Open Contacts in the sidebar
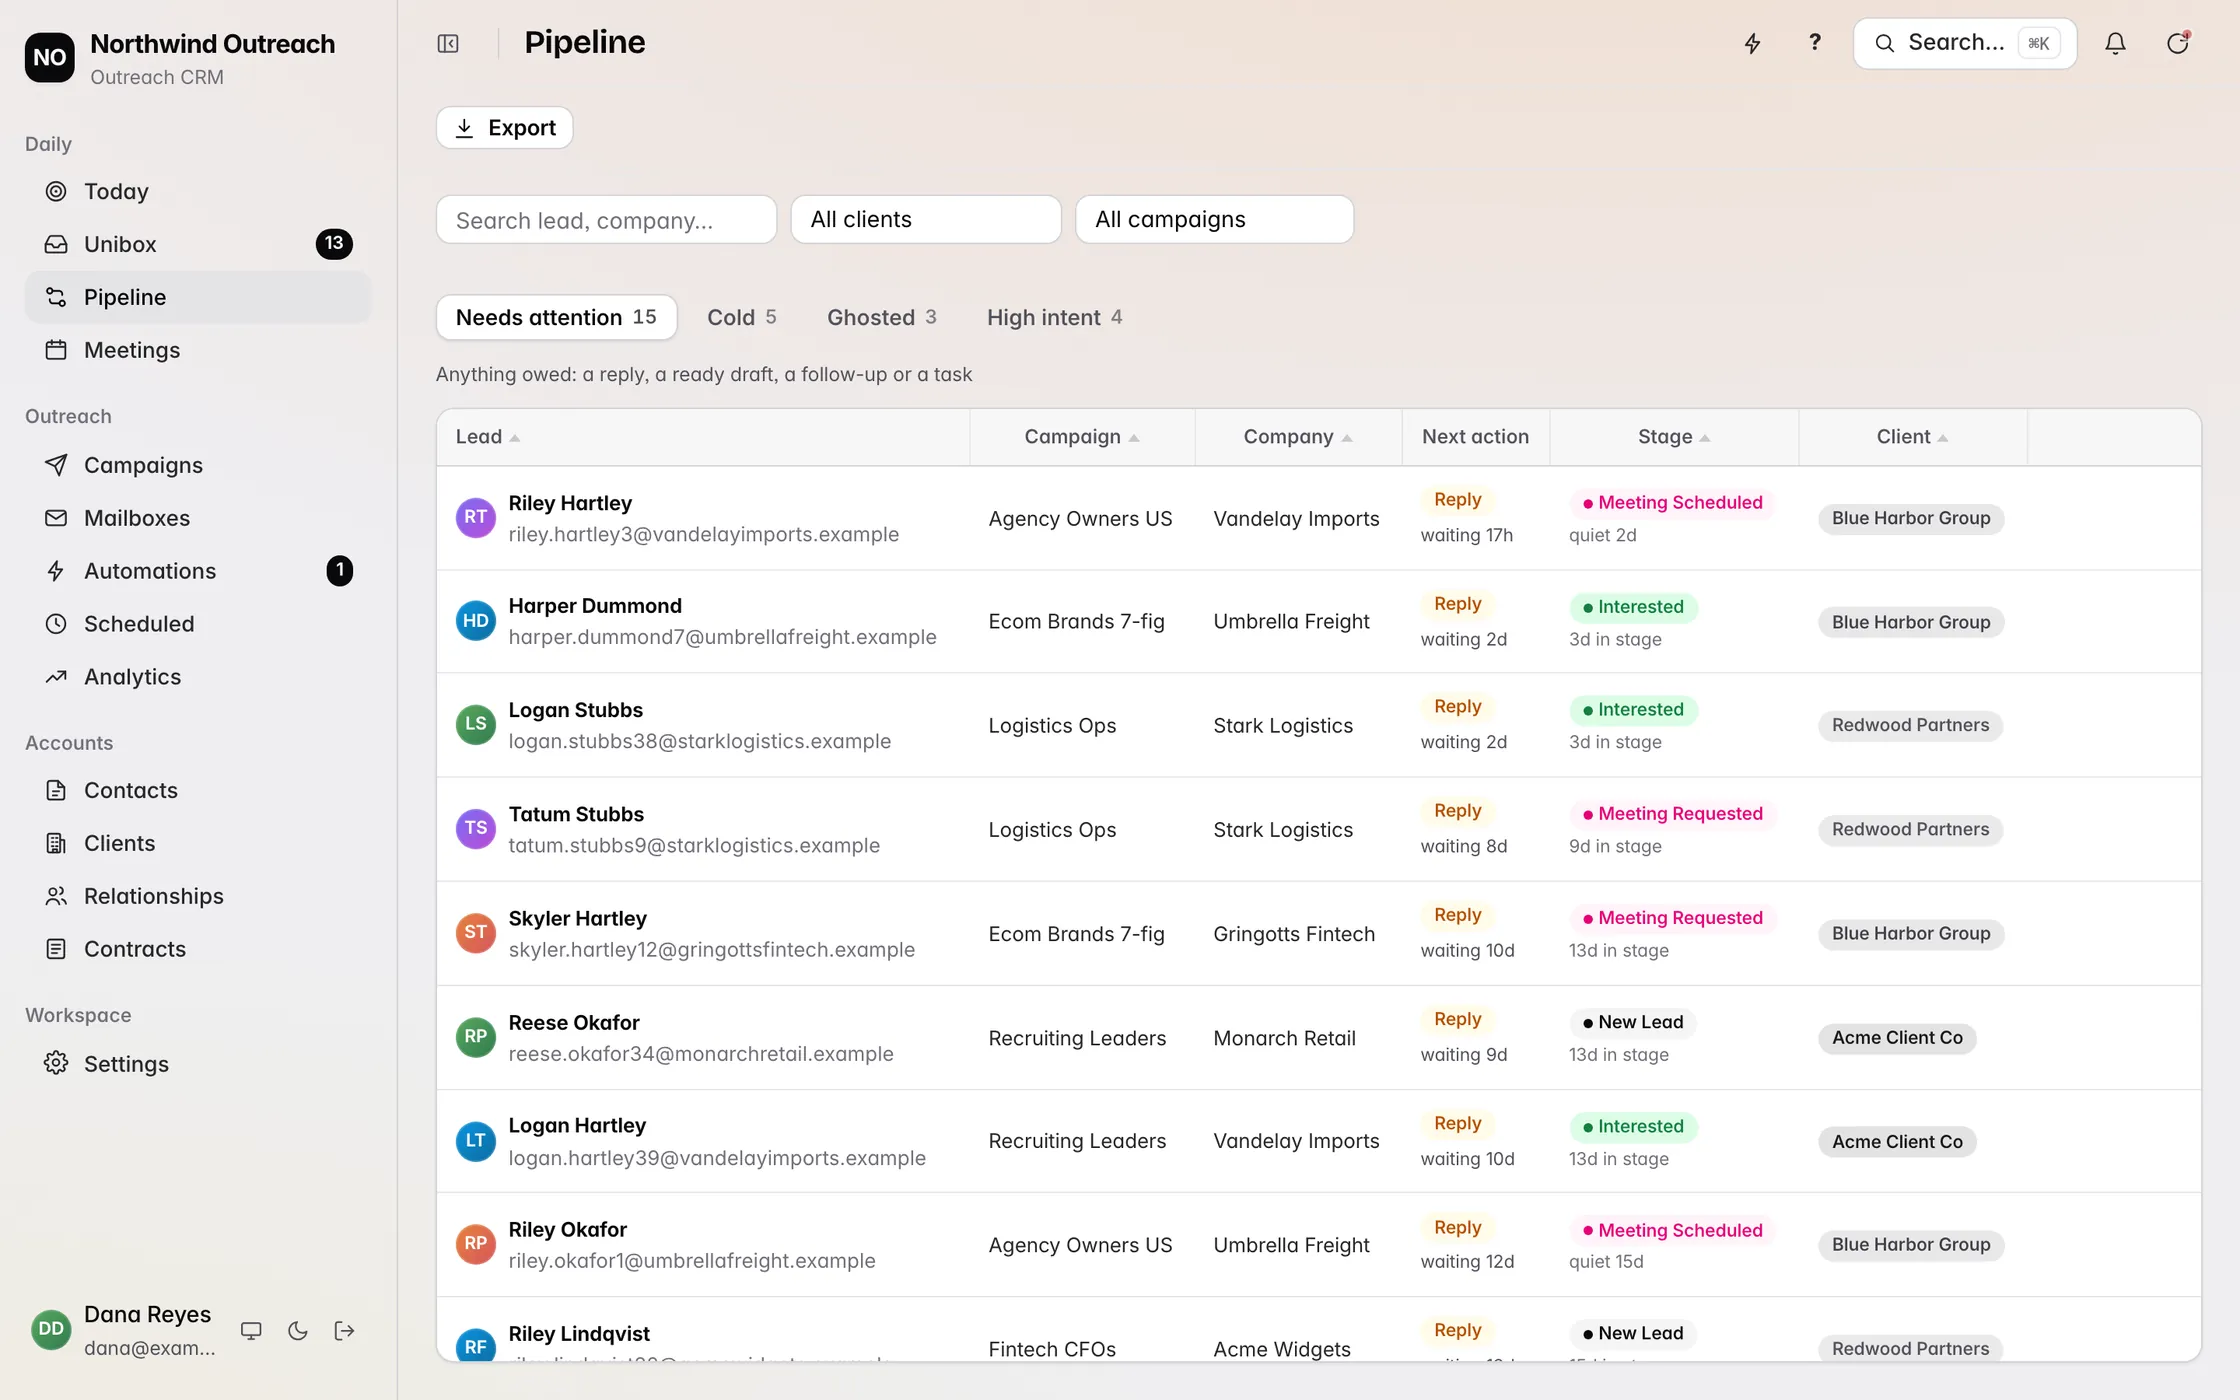The height and width of the screenshot is (1400, 2240). [198, 790]
